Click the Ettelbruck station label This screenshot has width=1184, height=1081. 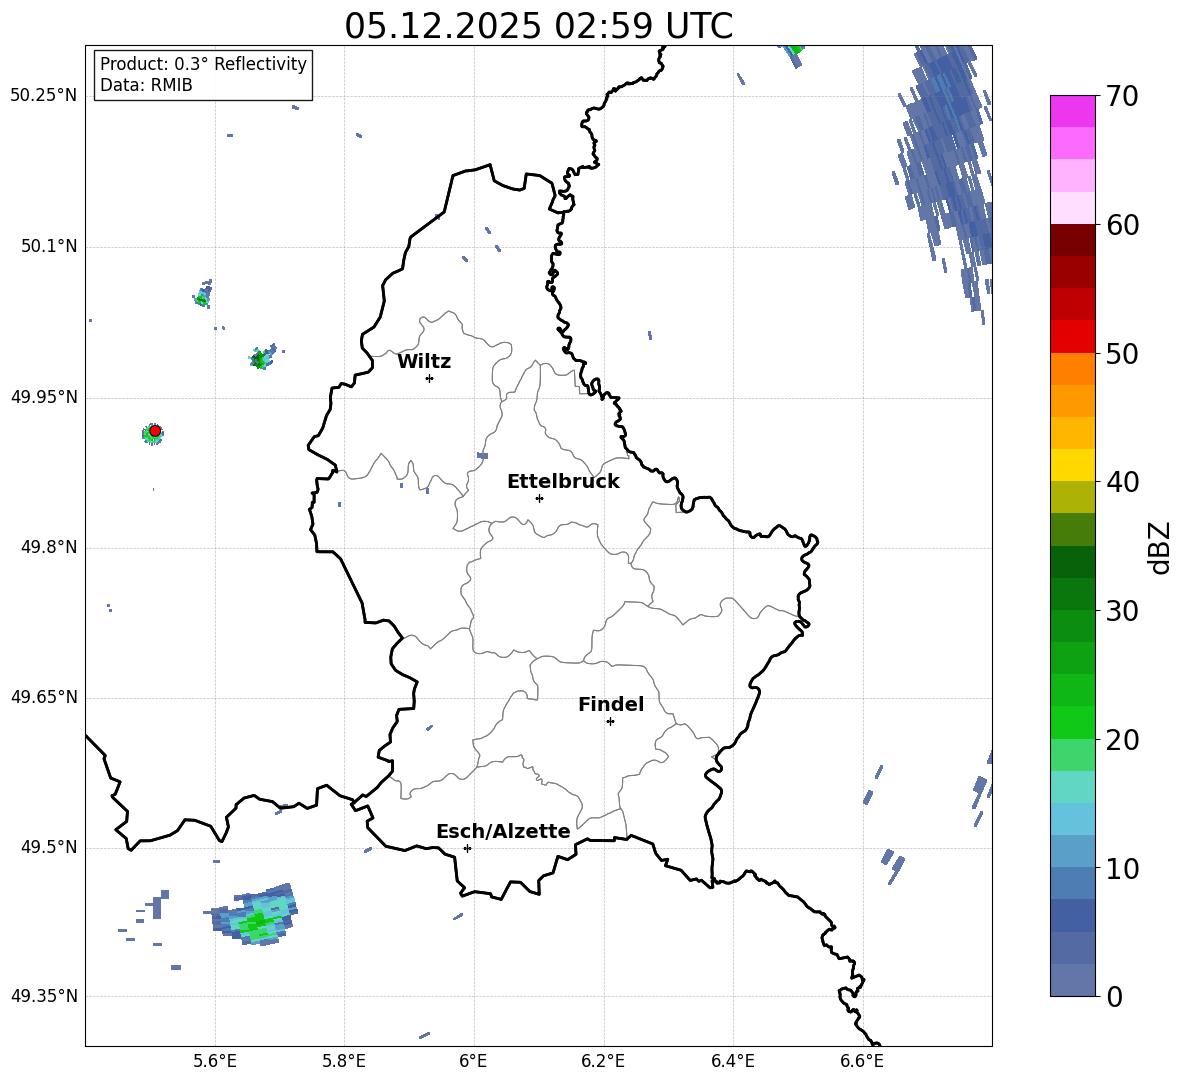(x=563, y=482)
